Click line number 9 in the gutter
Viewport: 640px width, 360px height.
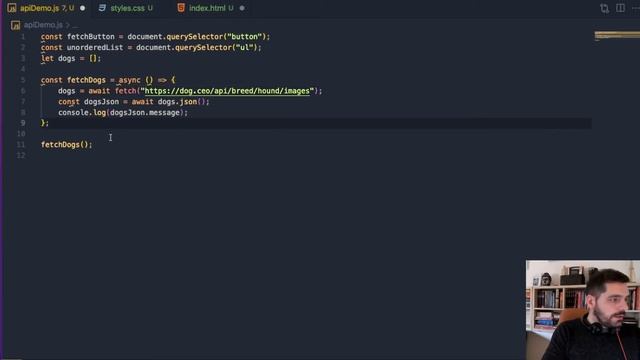pos(22,123)
